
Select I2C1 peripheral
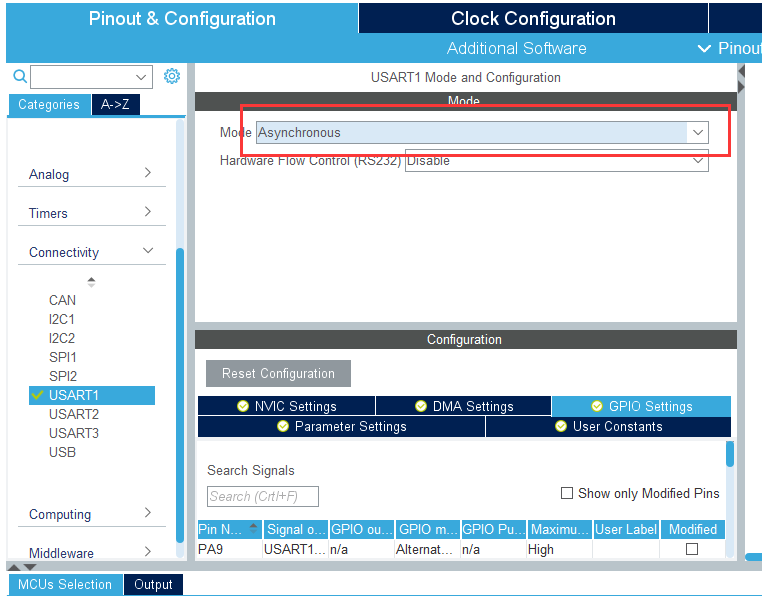click(62, 319)
